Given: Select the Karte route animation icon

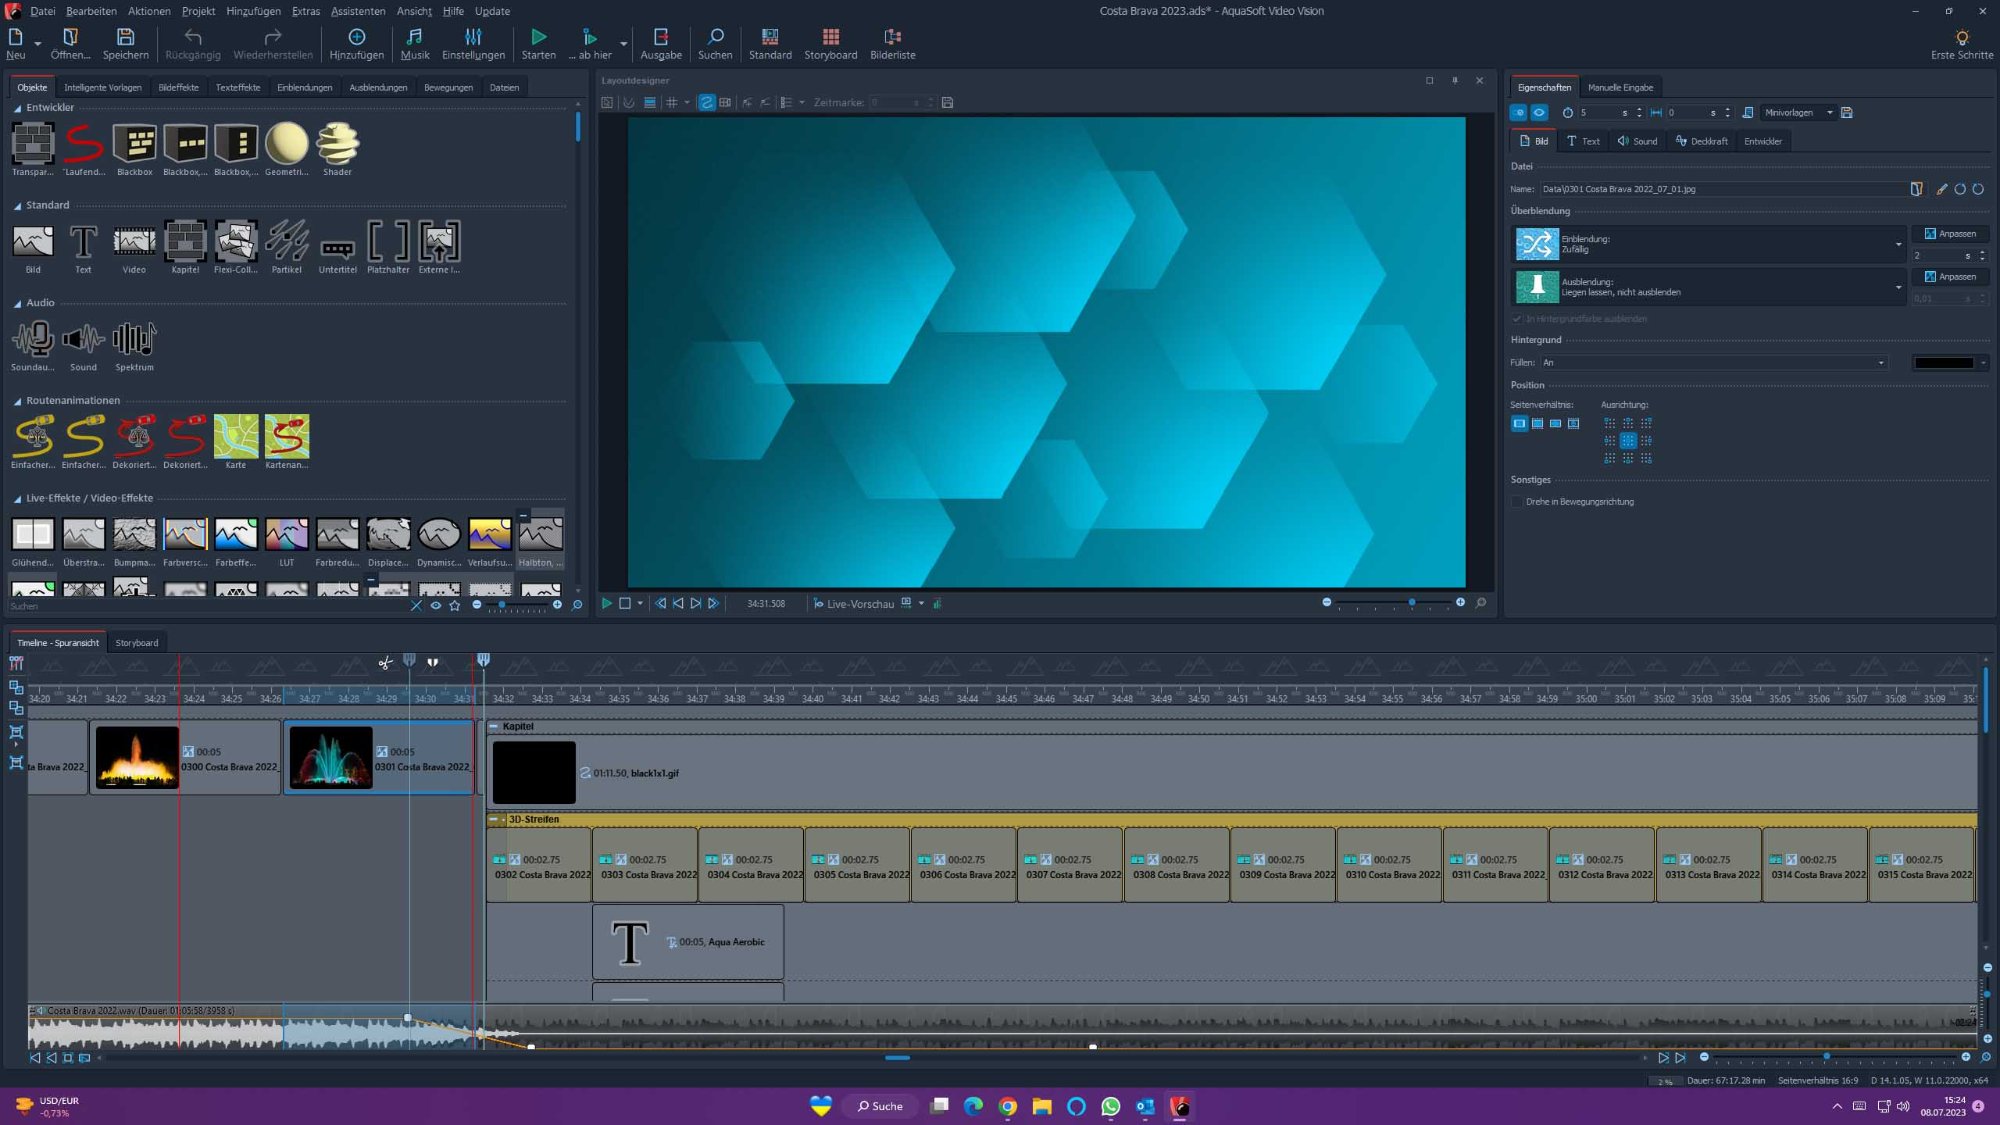Looking at the screenshot, I should [x=235, y=437].
